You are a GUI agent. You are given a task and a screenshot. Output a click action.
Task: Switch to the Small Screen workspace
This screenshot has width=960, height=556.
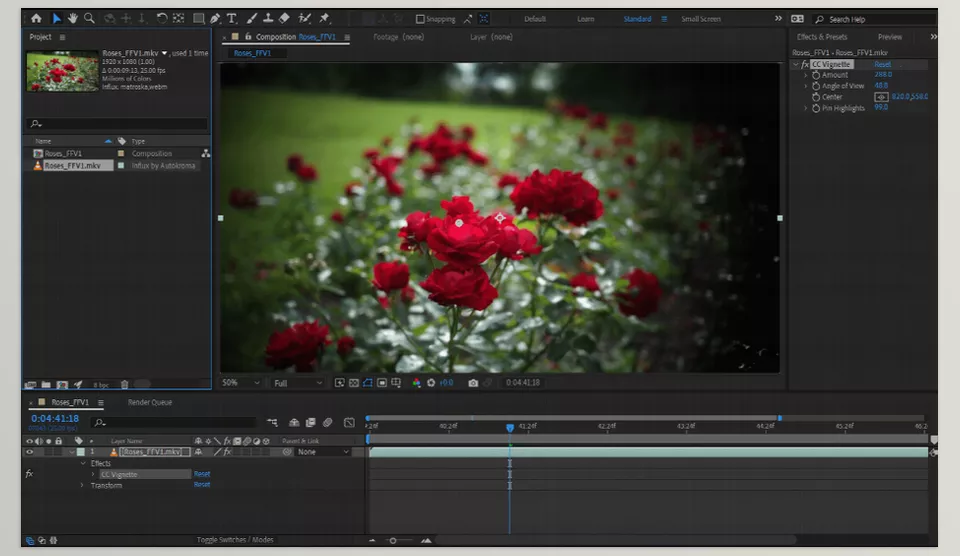click(x=700, y=19)
